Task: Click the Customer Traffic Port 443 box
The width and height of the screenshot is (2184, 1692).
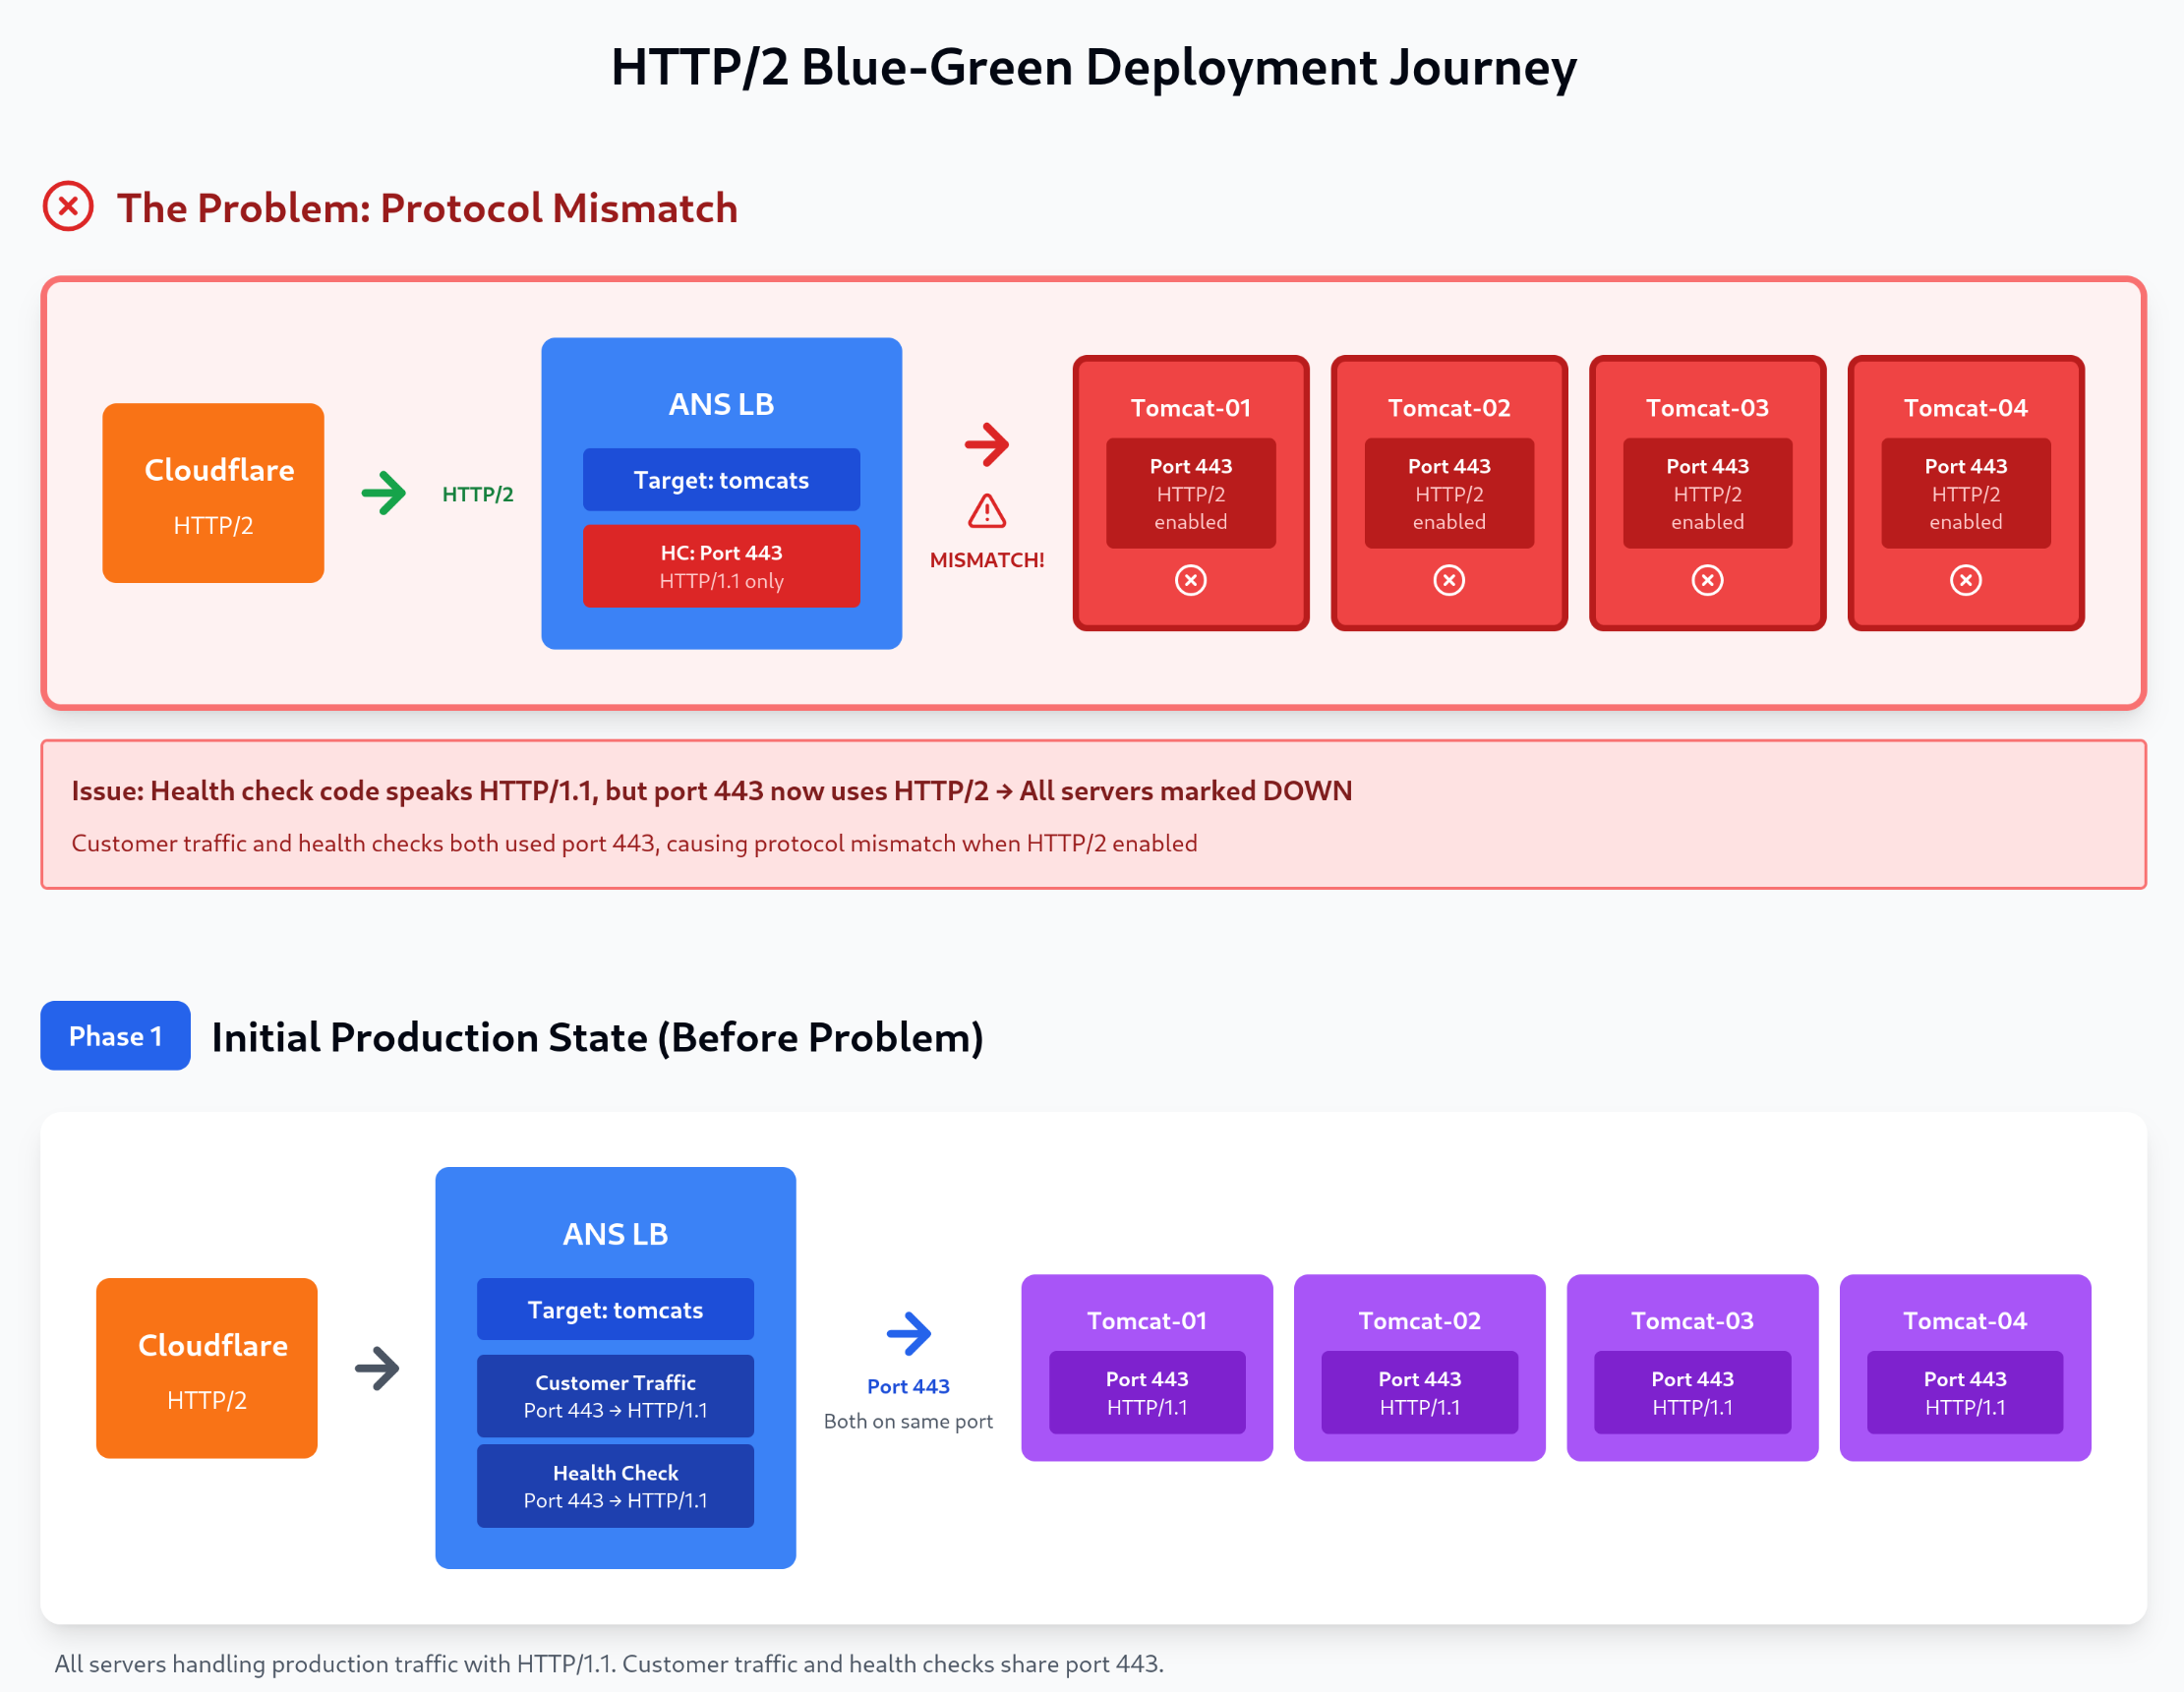Action: pos(615,1396)
